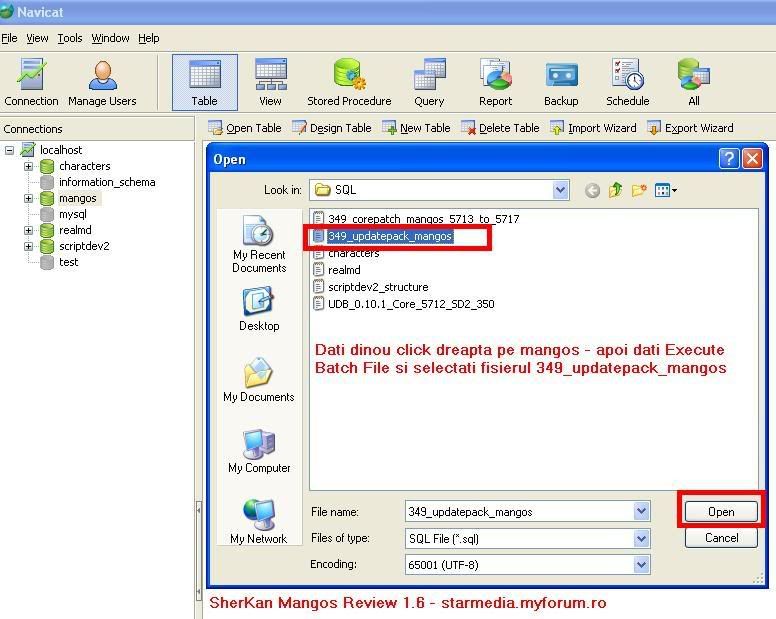Expand the characters database node
This screenshot has width=776, height=619.
click(29, 166)
